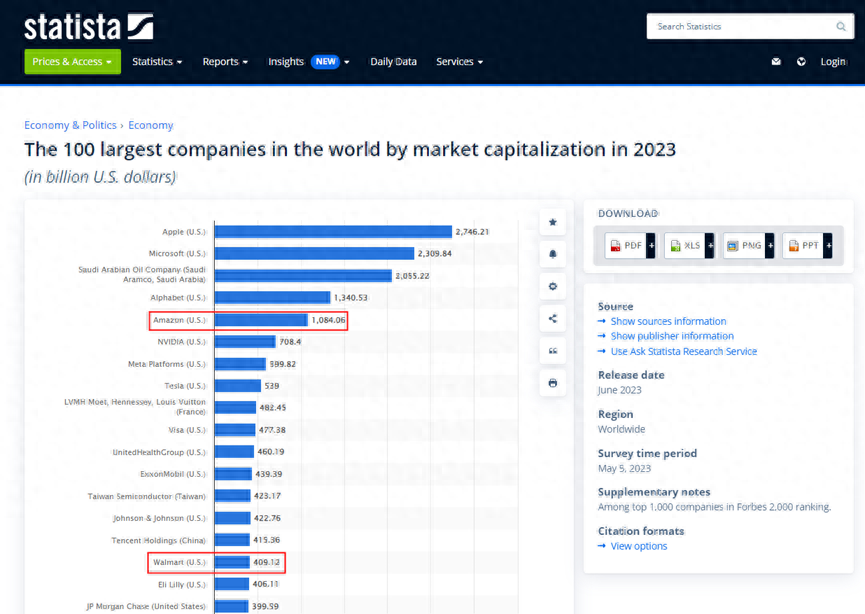Download the chart as PNG
Screen dimensions: 865x614
[748, 245]
